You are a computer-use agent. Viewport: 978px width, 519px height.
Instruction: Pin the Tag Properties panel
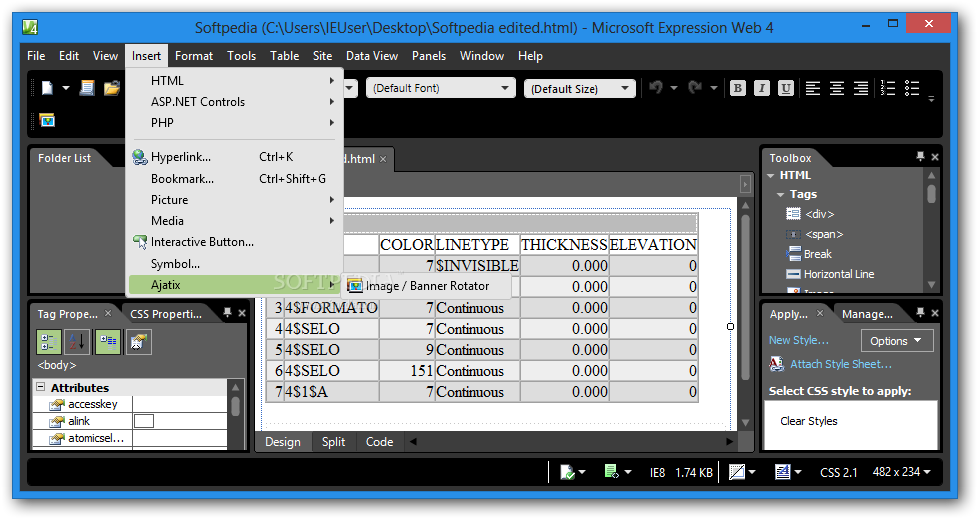click(227, 313)
